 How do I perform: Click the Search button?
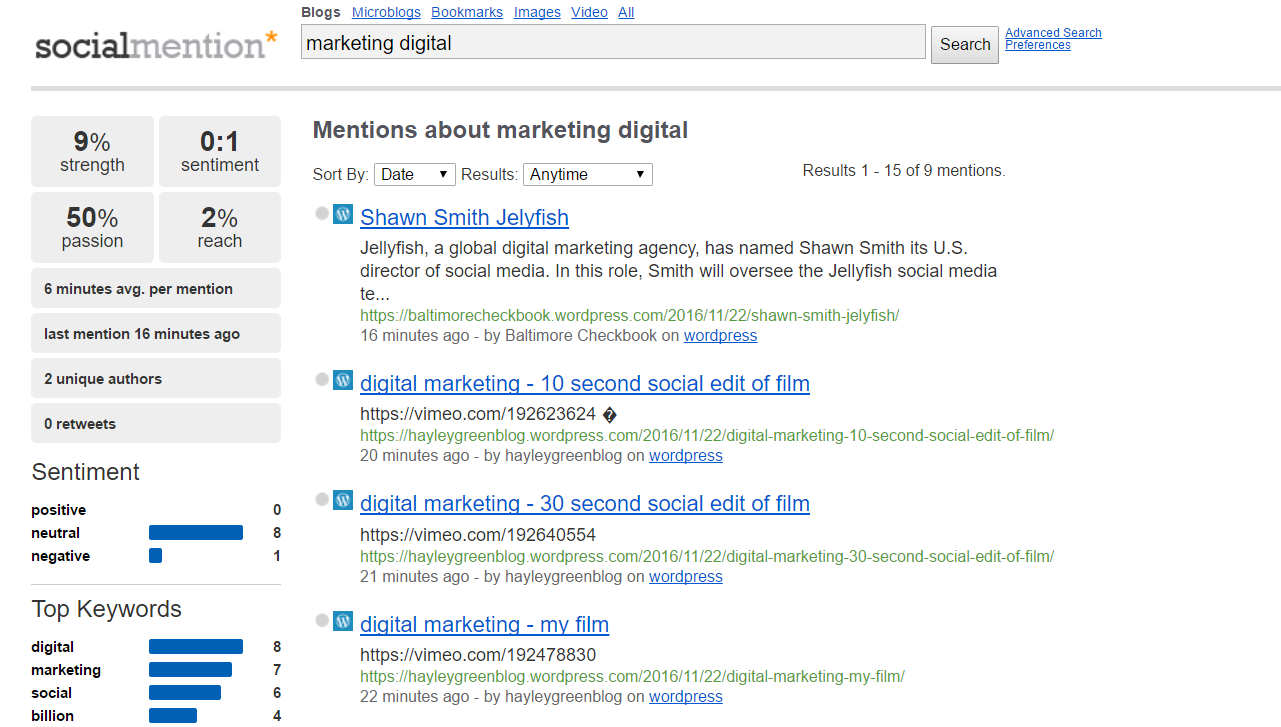(965, 44)
